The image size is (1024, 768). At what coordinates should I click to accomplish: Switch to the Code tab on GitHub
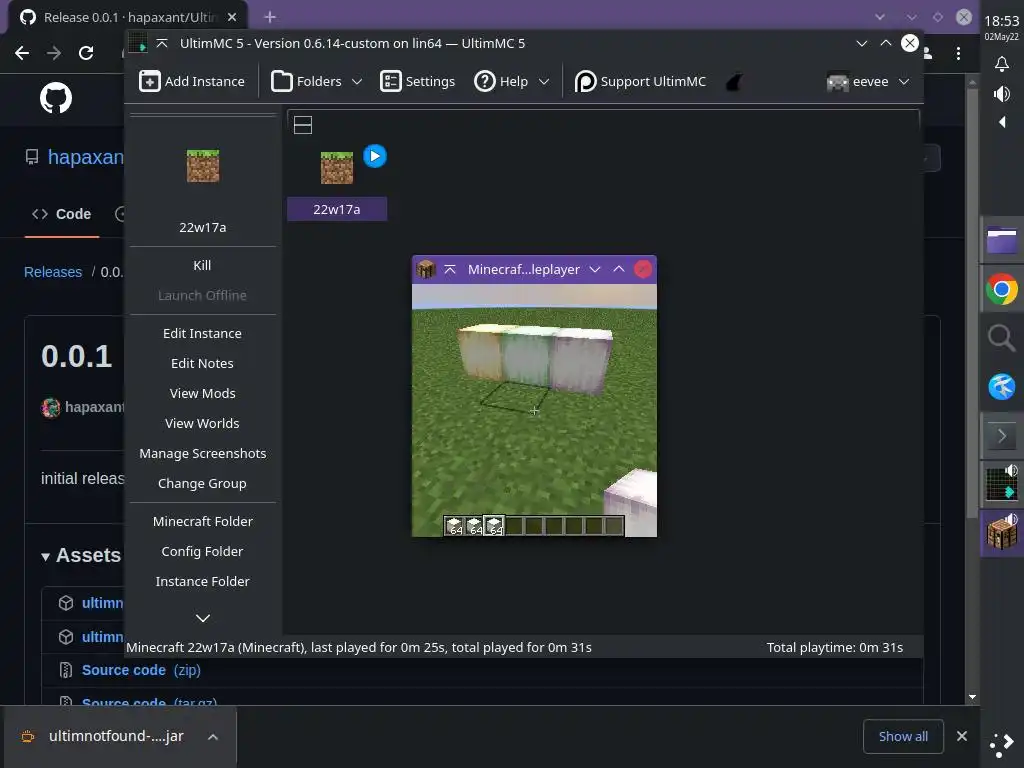coord(62,214)
